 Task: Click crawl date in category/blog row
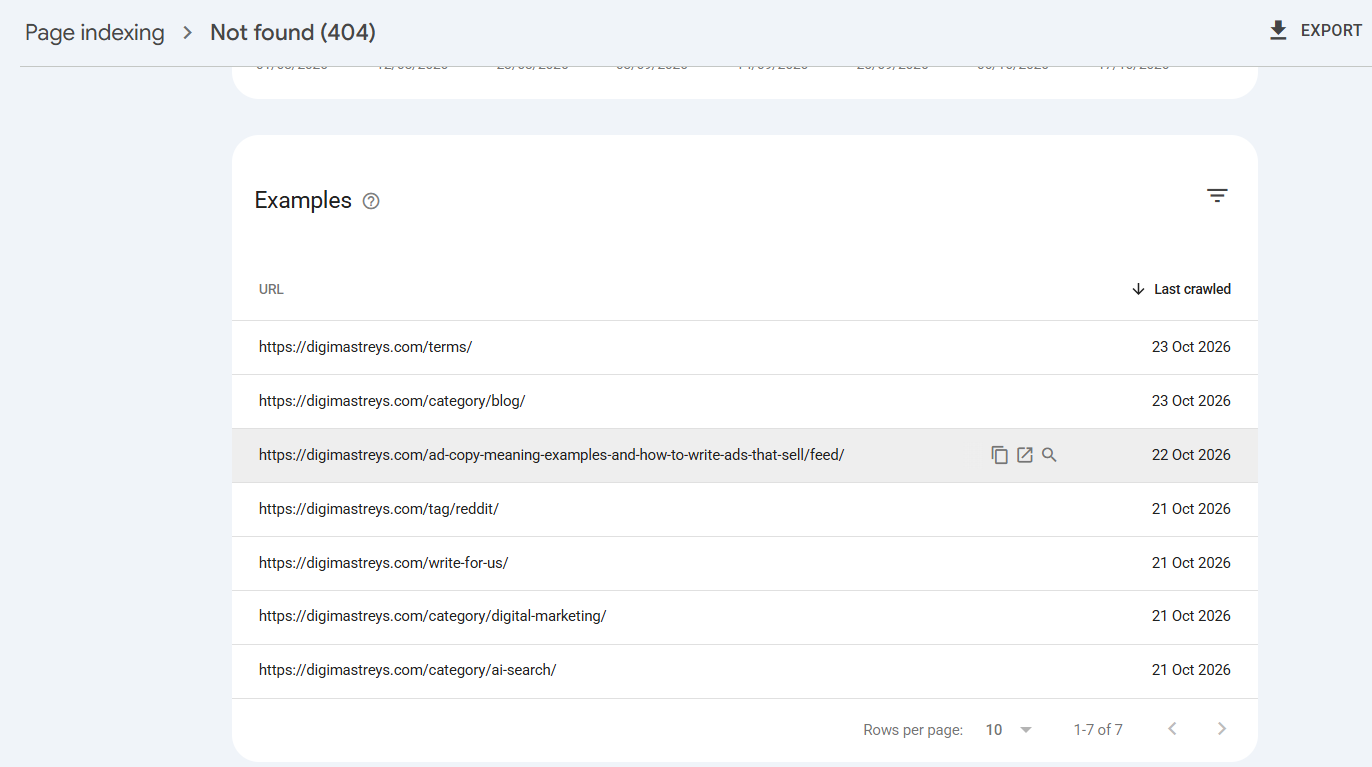point(1191,401)
